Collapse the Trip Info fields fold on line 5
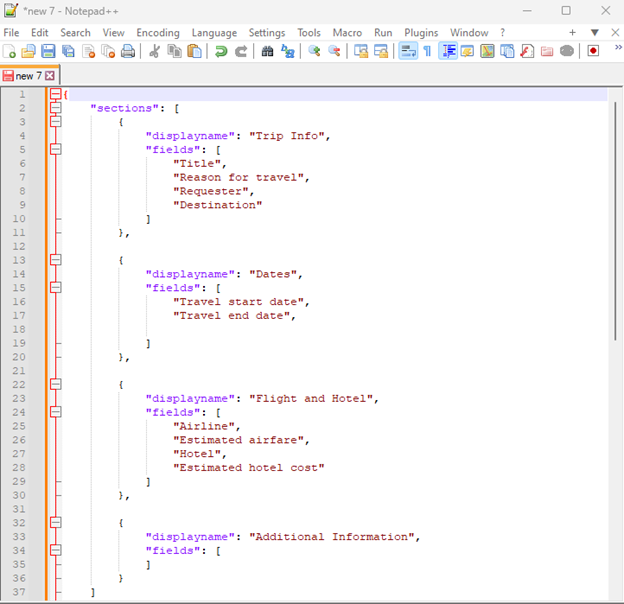The width and height of the screenshot is (624, 604). 55,149
